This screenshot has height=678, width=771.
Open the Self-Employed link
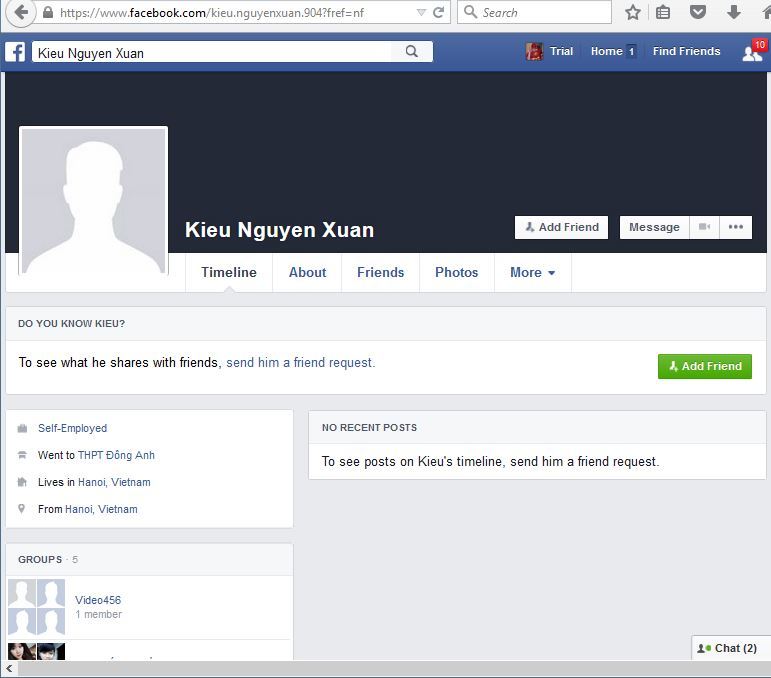point(72,428)
